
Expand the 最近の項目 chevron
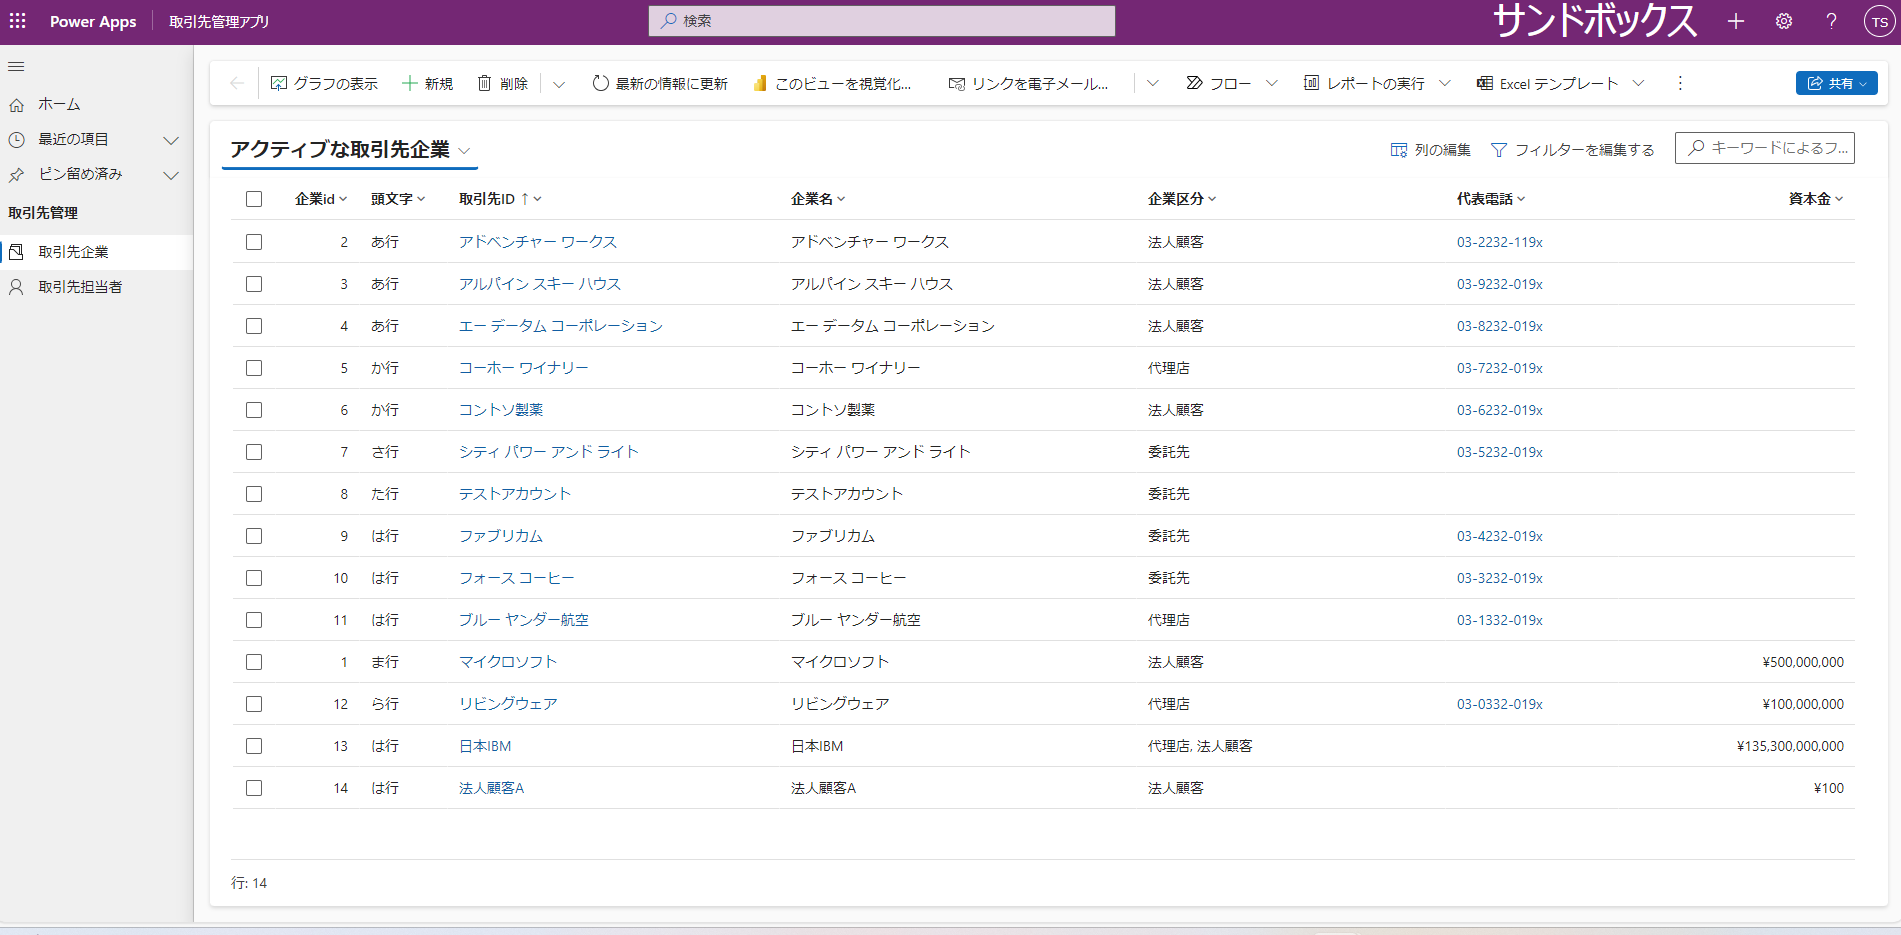171,140
